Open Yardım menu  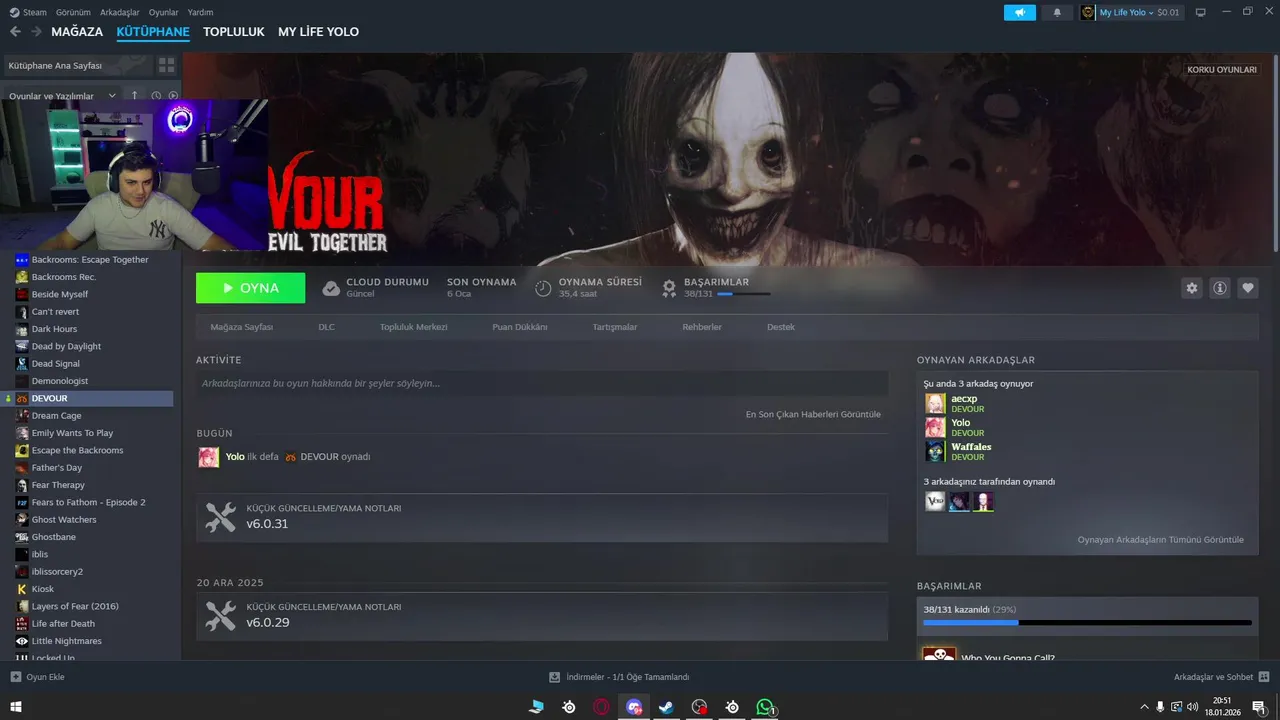200,12
